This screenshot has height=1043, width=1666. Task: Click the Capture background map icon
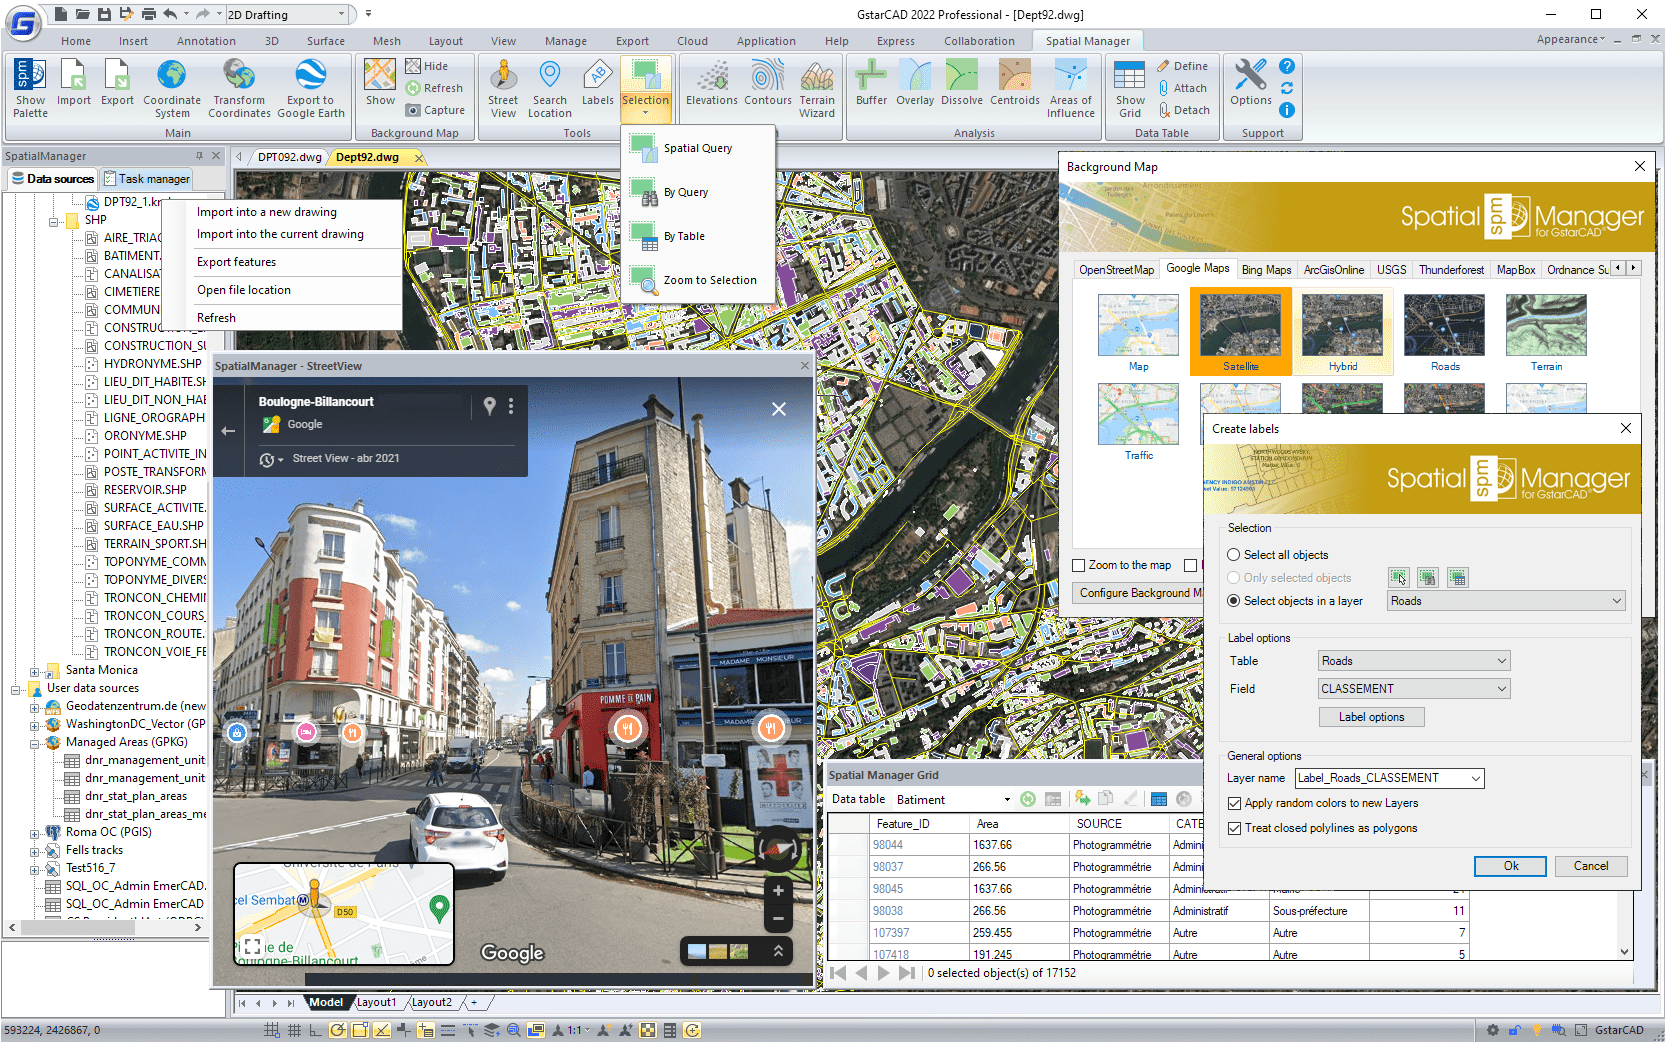click(435, 110)
